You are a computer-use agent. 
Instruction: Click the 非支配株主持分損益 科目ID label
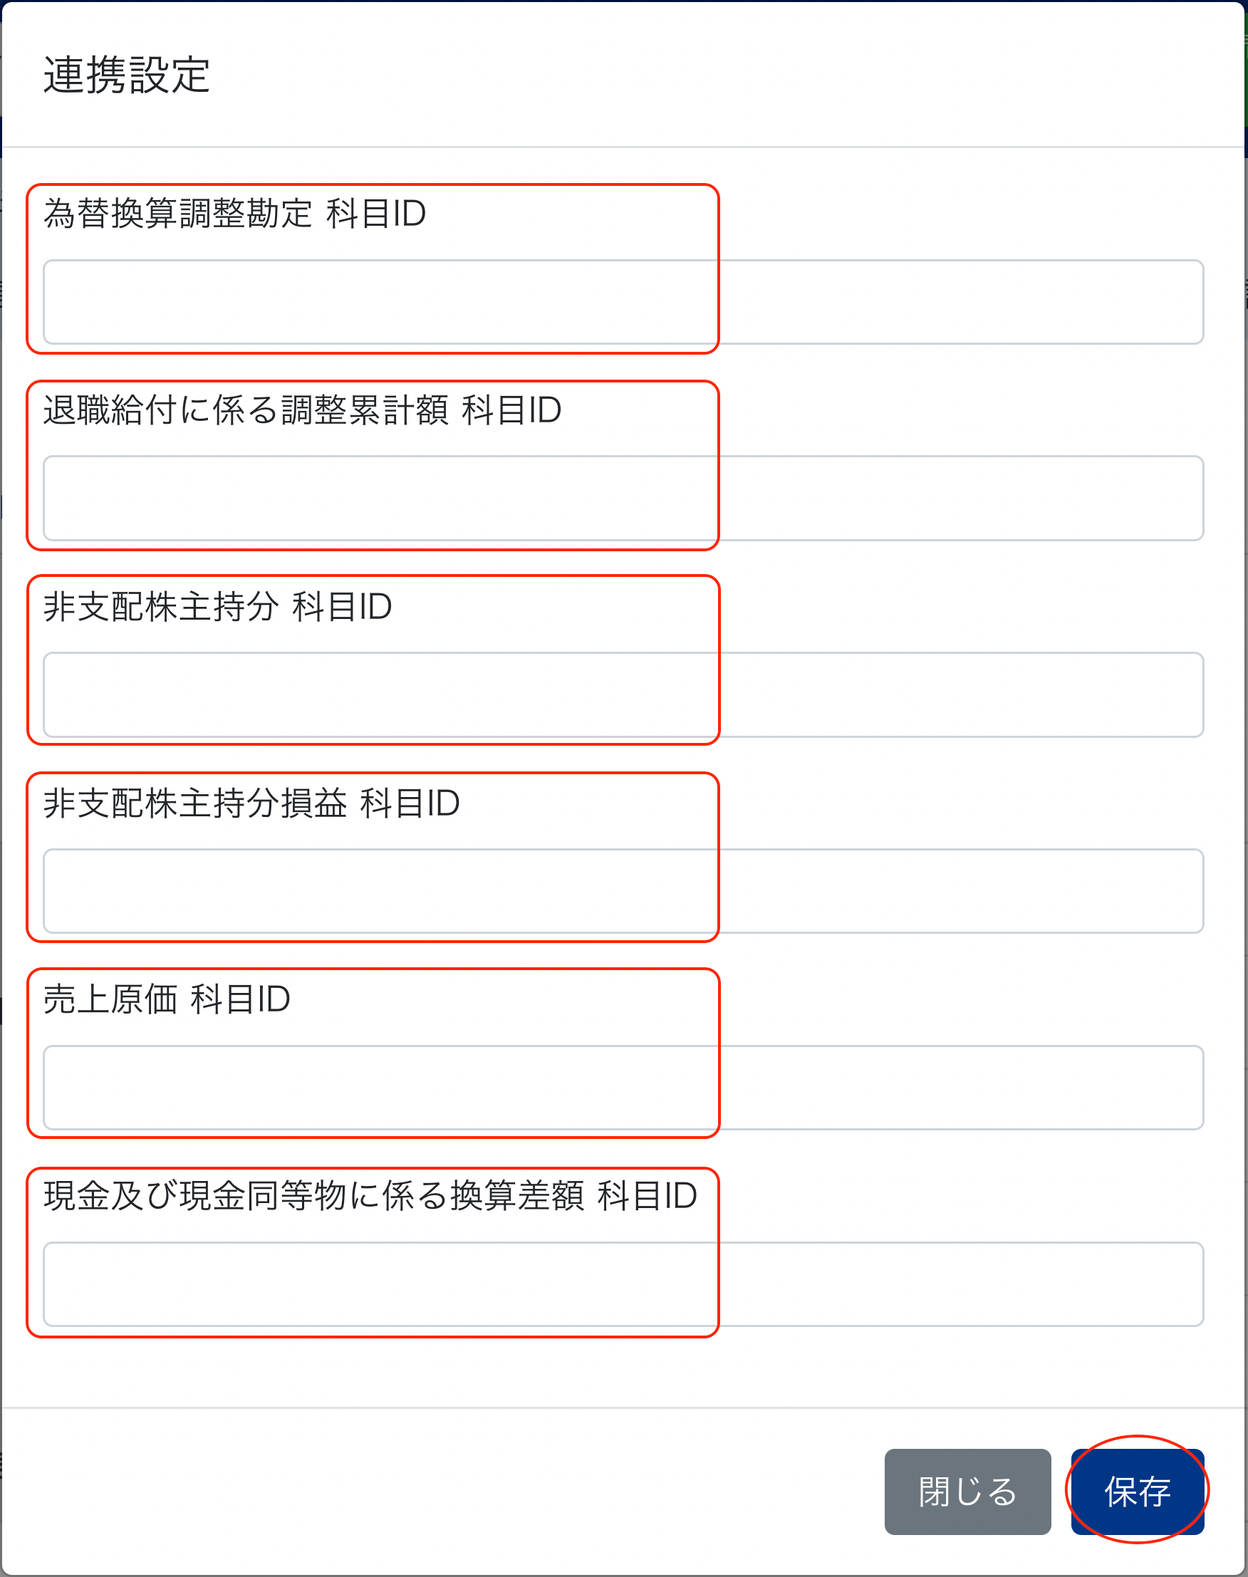coord(251,803)
